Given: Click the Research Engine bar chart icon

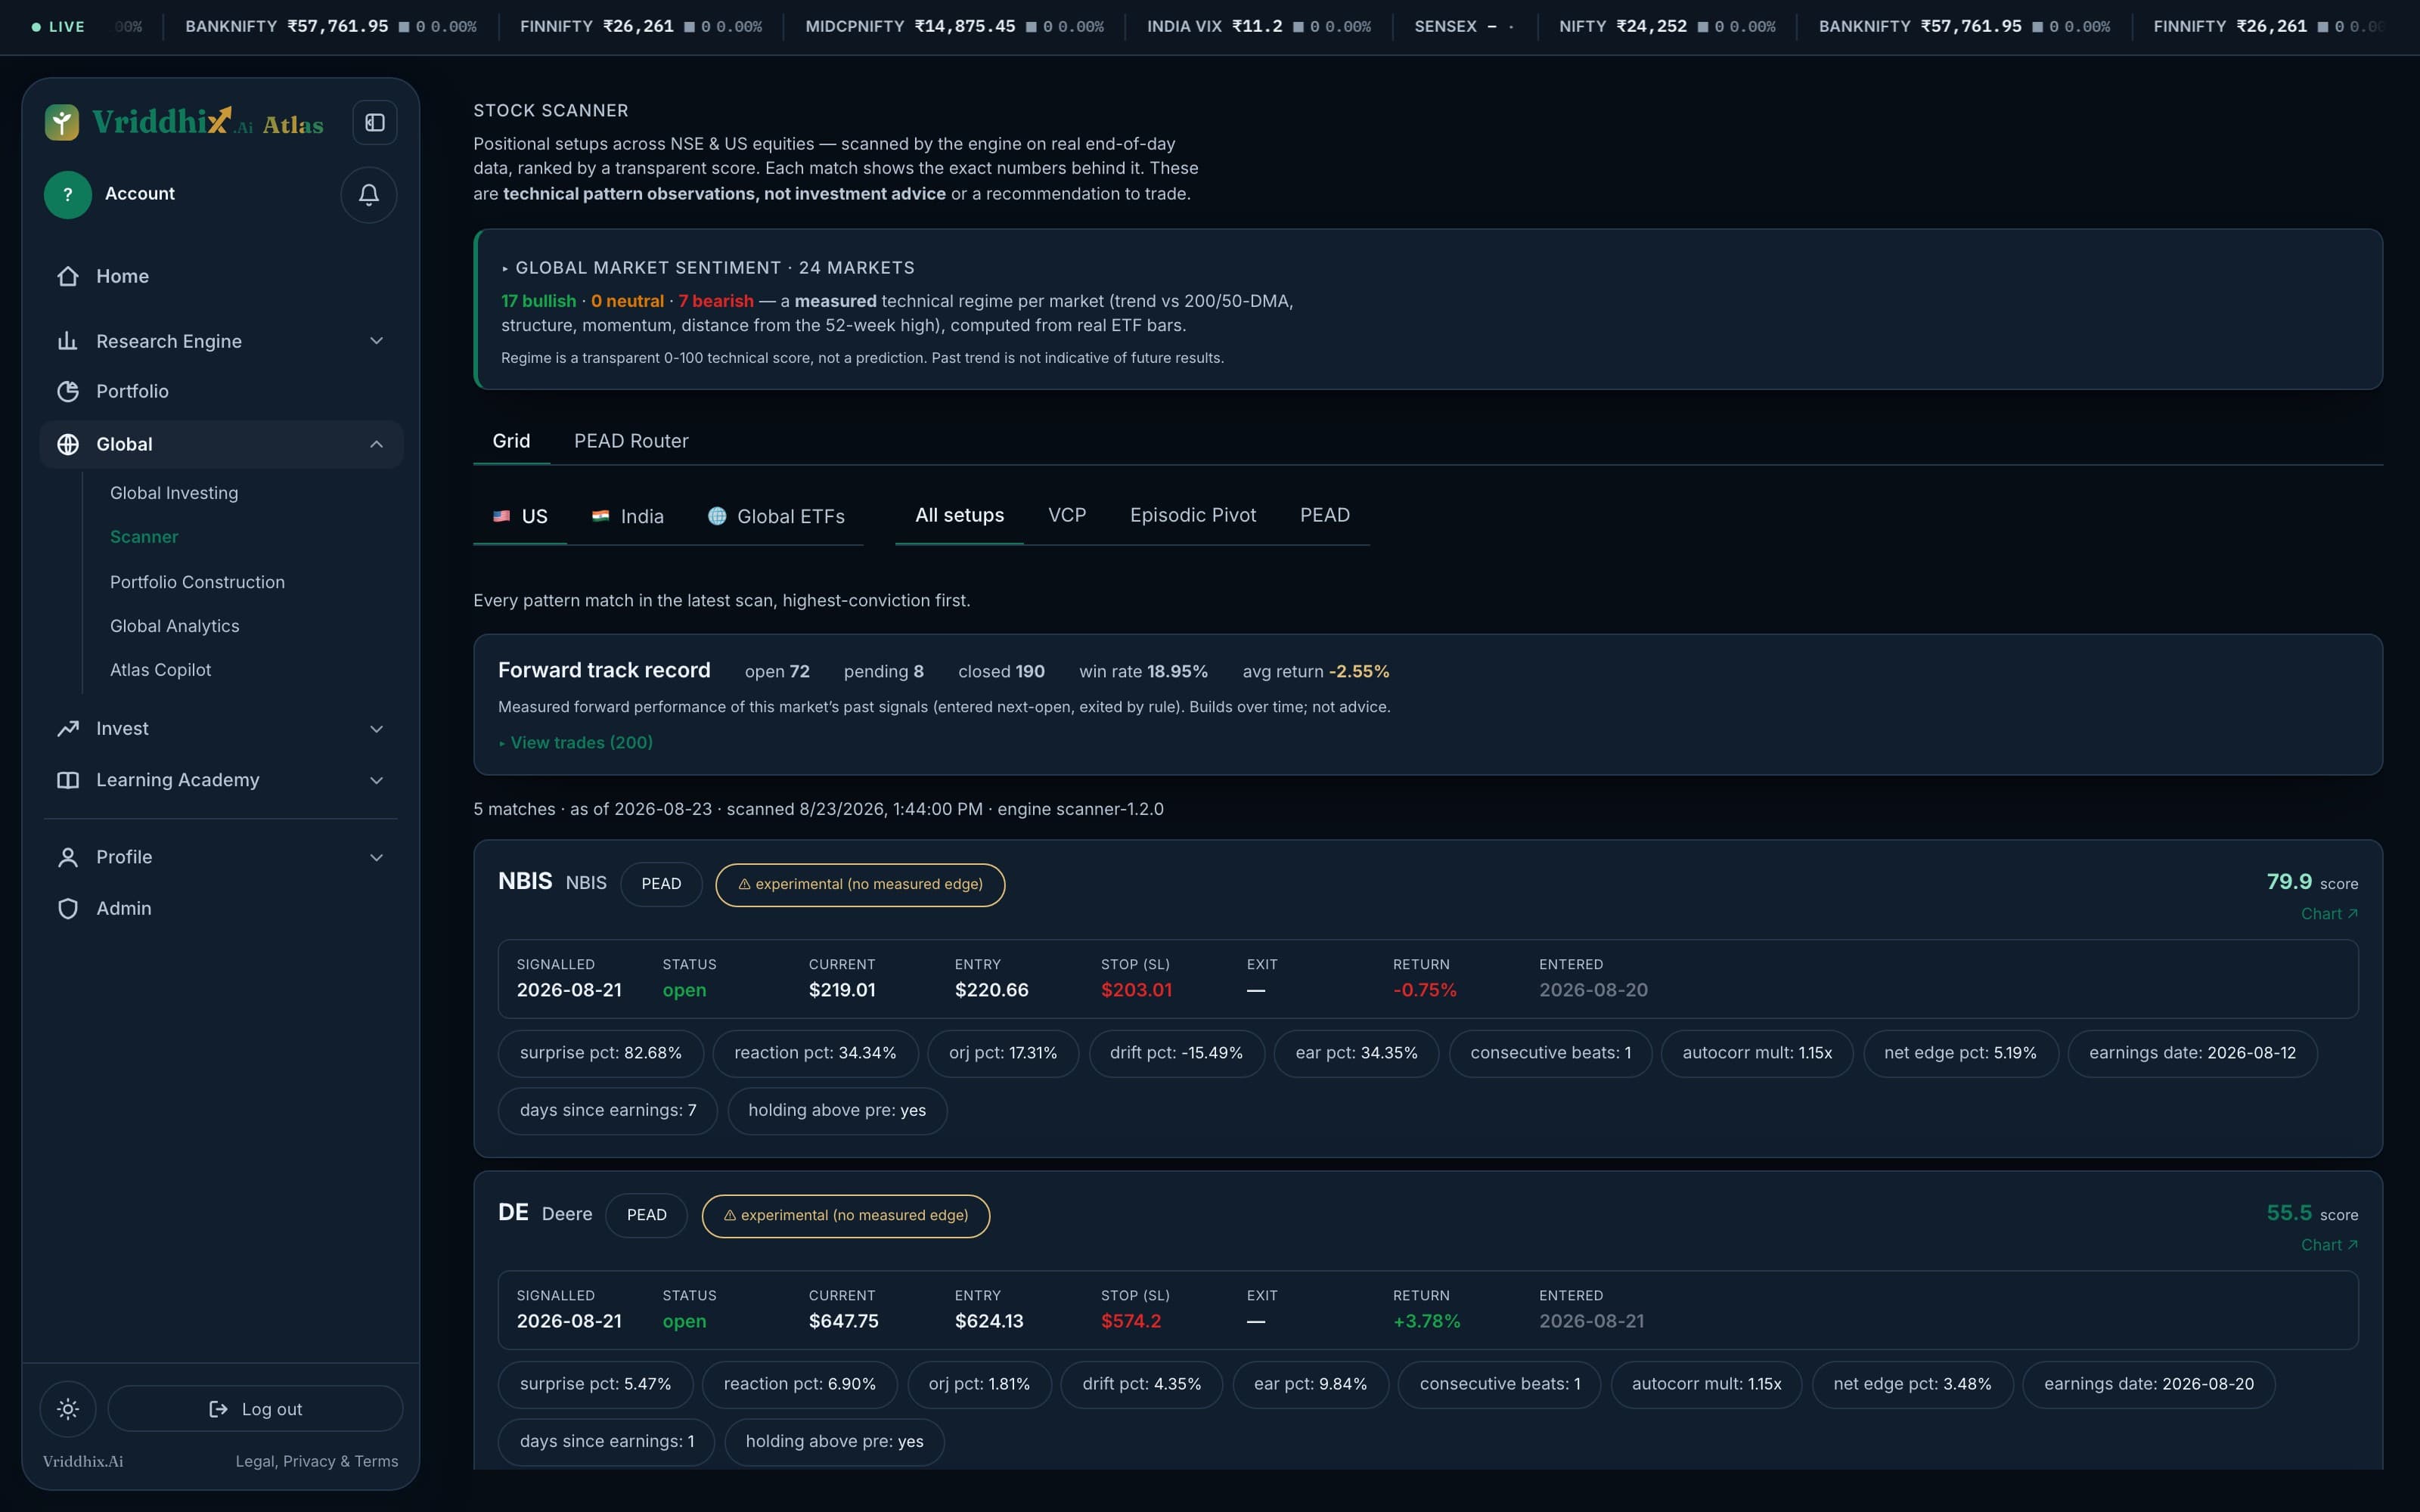Looking at the screenshot, I should 68,341.
